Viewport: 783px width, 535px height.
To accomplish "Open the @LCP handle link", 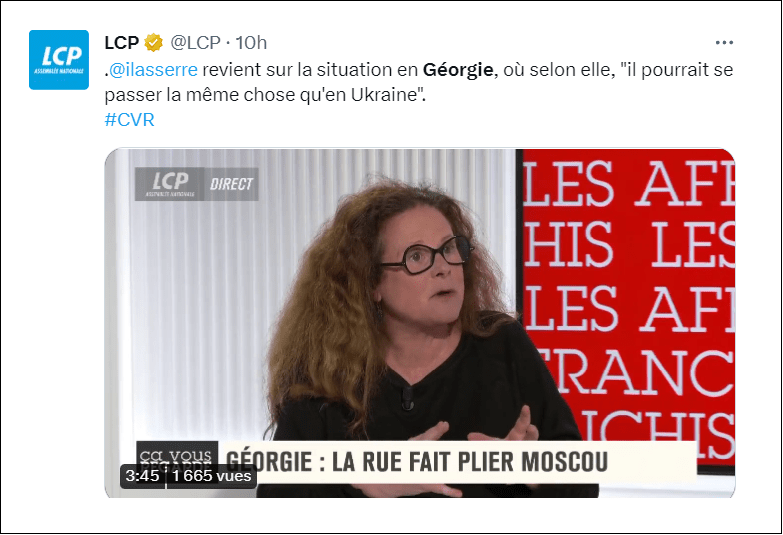I will click(x=196, y=43).
